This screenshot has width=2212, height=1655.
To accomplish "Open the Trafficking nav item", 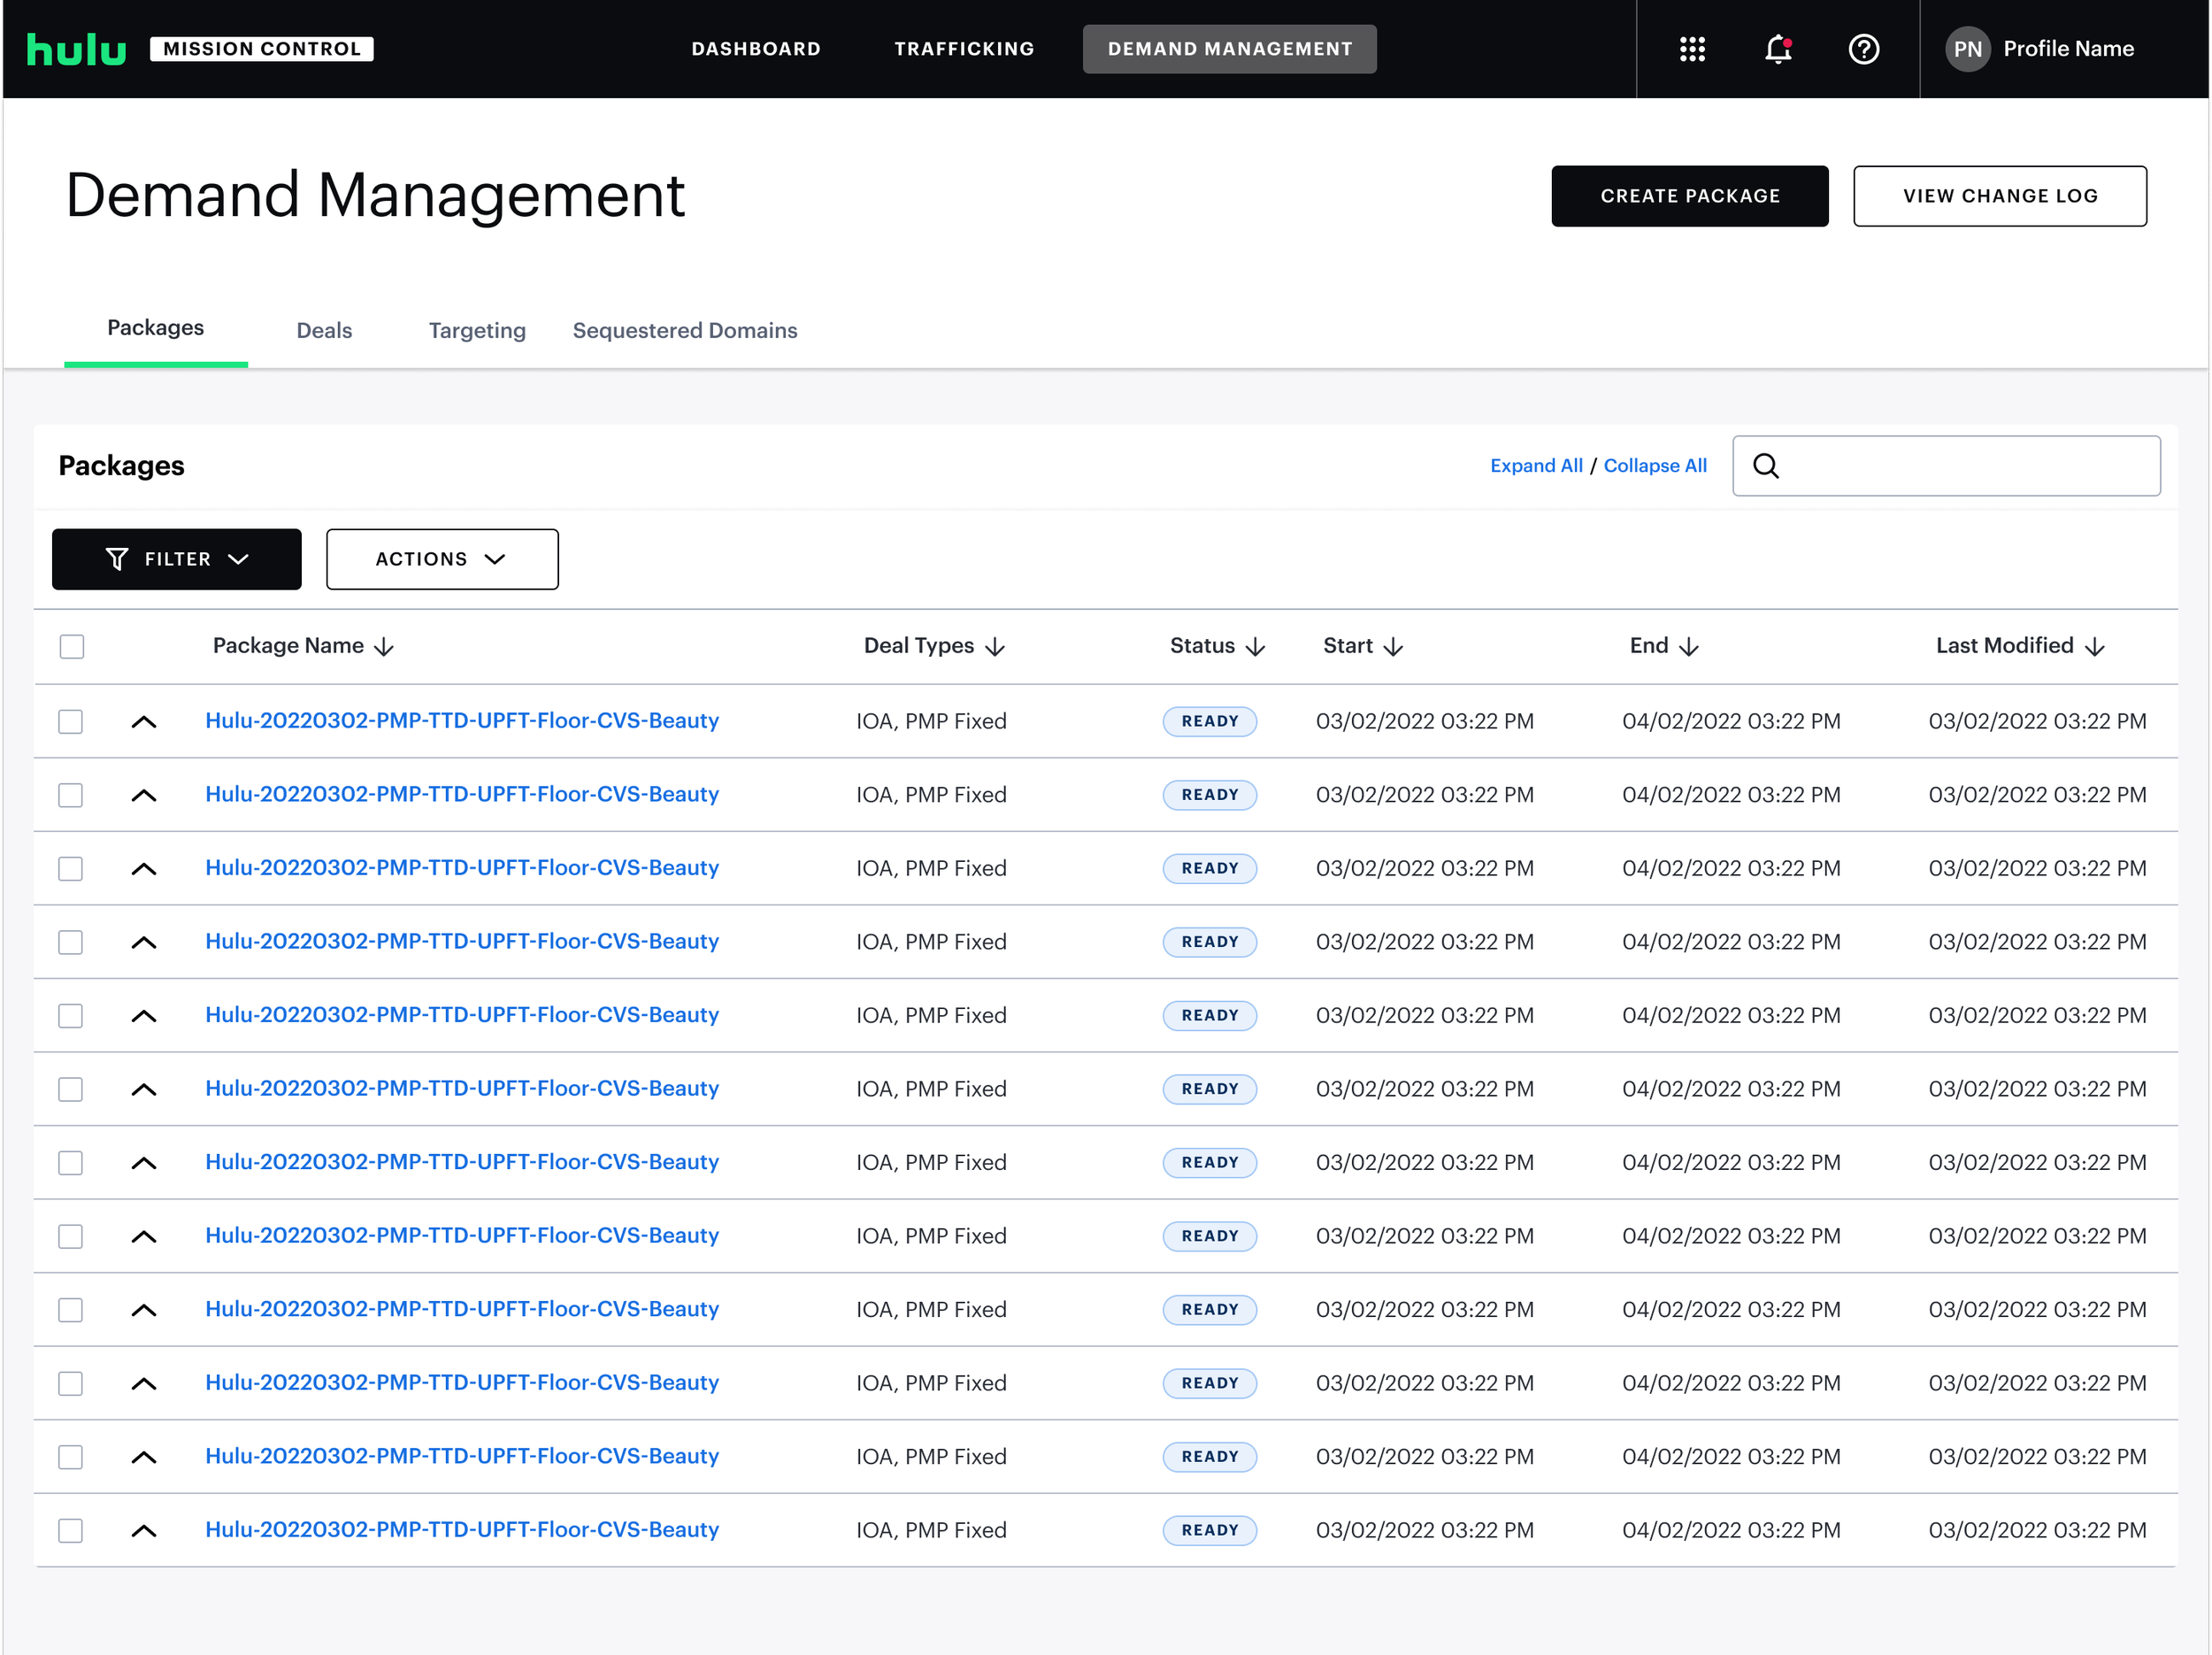I will point(963,49).
